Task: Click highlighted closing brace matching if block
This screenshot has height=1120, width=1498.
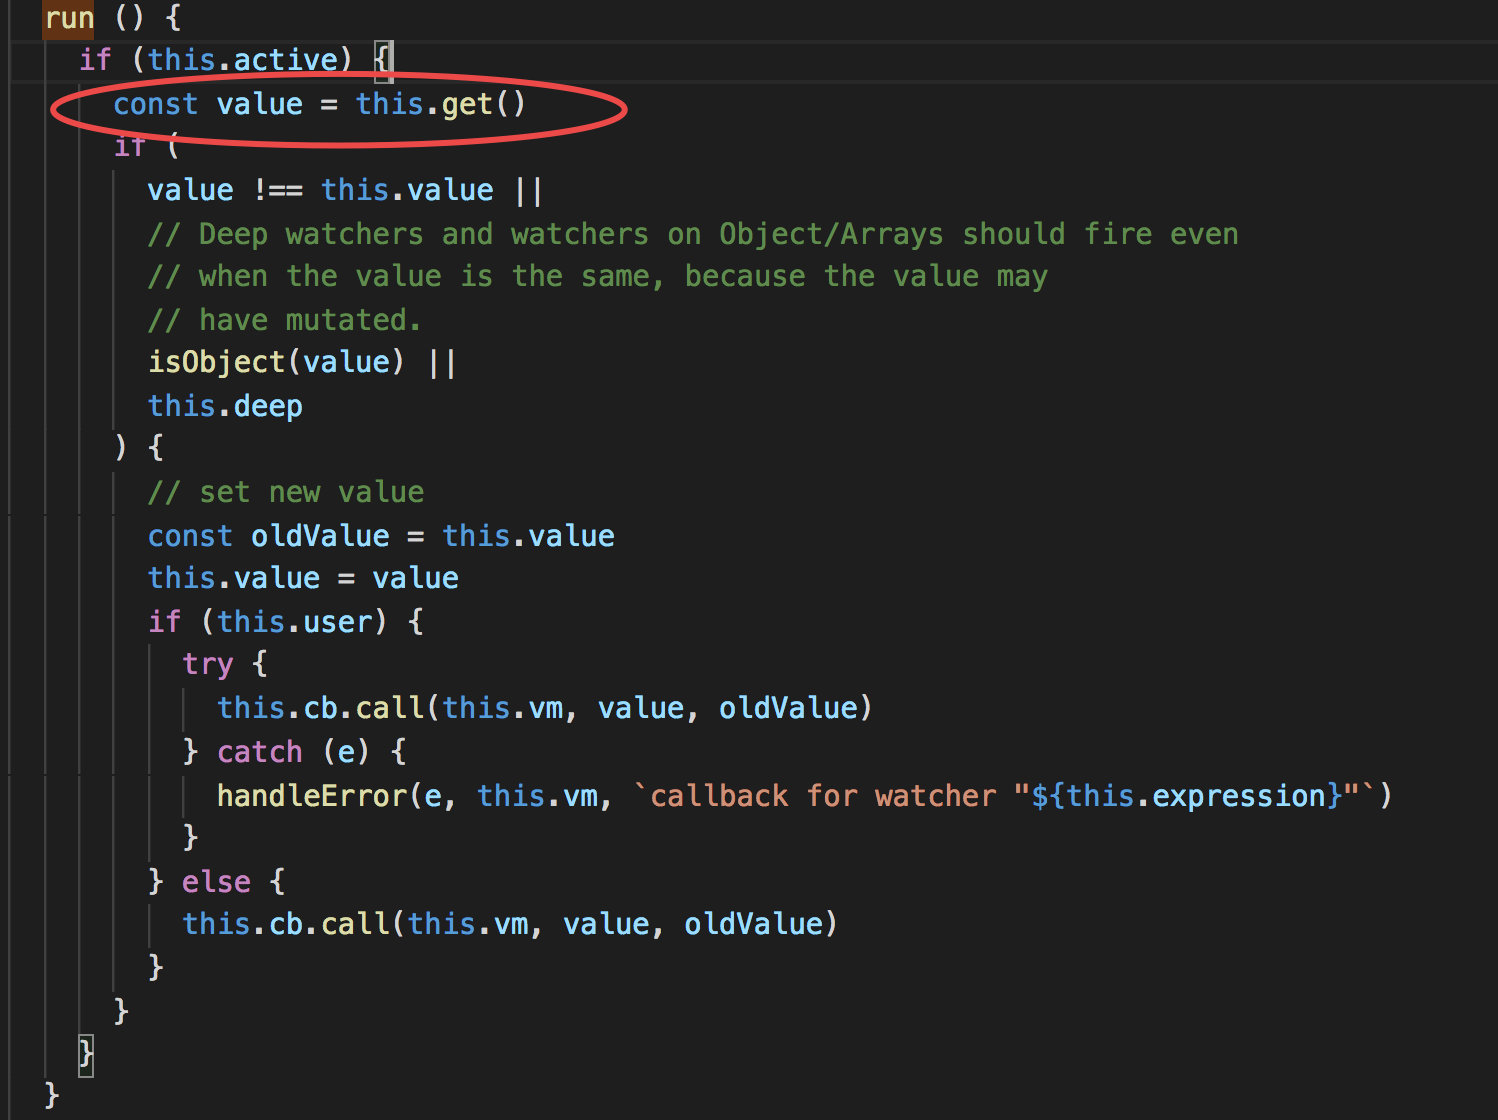Action: click(x=86, y=1056)
